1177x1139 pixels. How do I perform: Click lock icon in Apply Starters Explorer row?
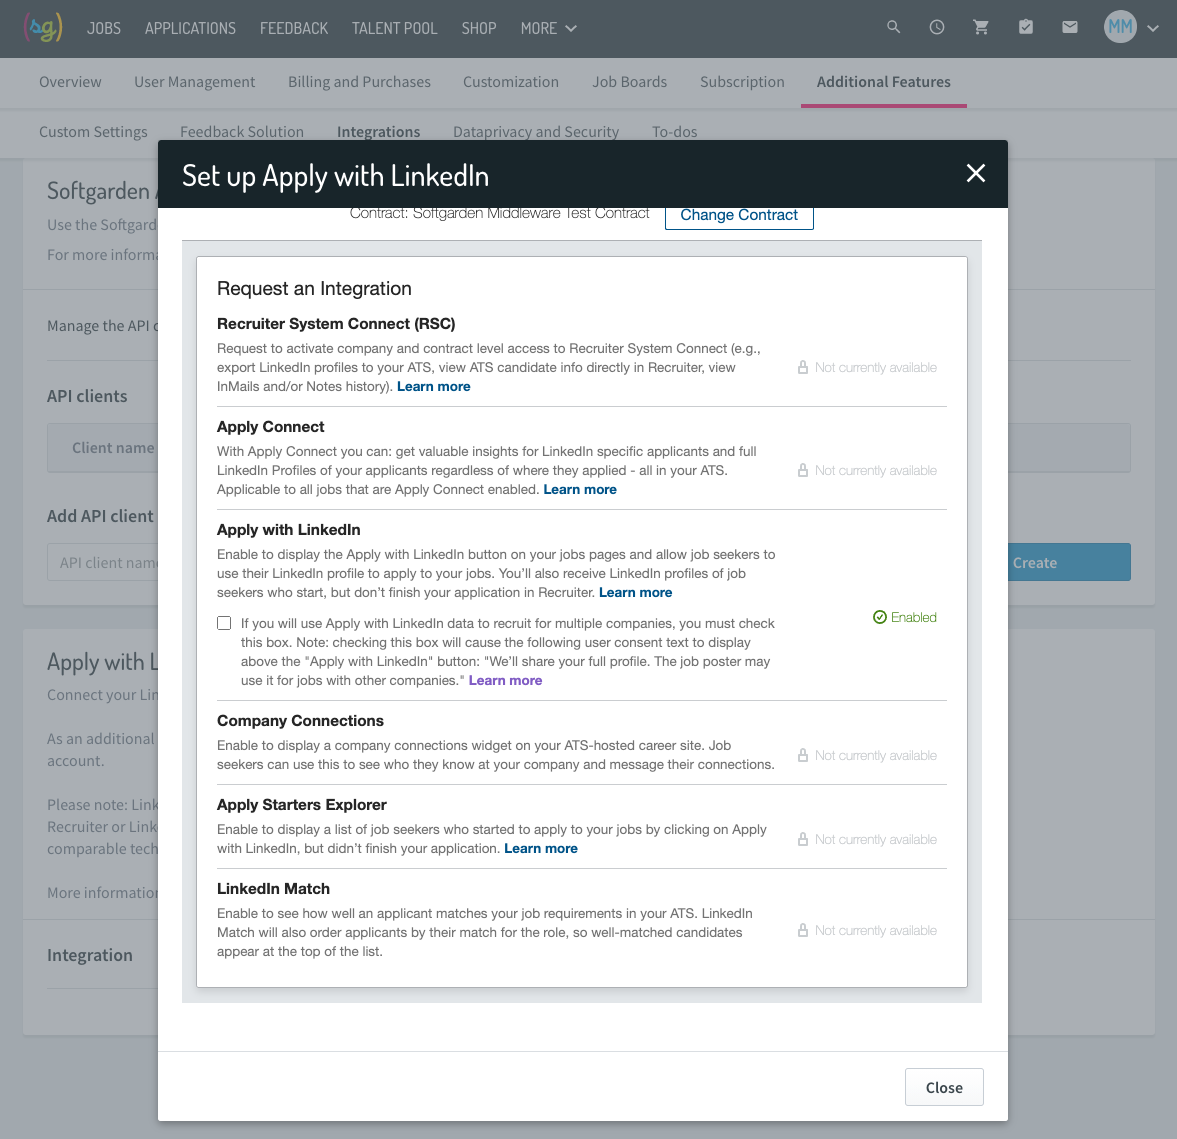click(x=802, y=839)
